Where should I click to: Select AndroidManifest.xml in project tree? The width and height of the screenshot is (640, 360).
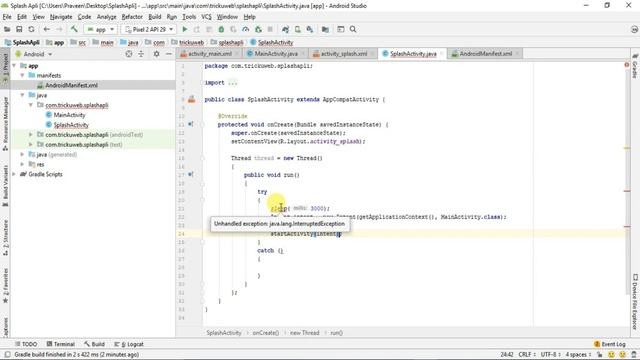(71, 85)
